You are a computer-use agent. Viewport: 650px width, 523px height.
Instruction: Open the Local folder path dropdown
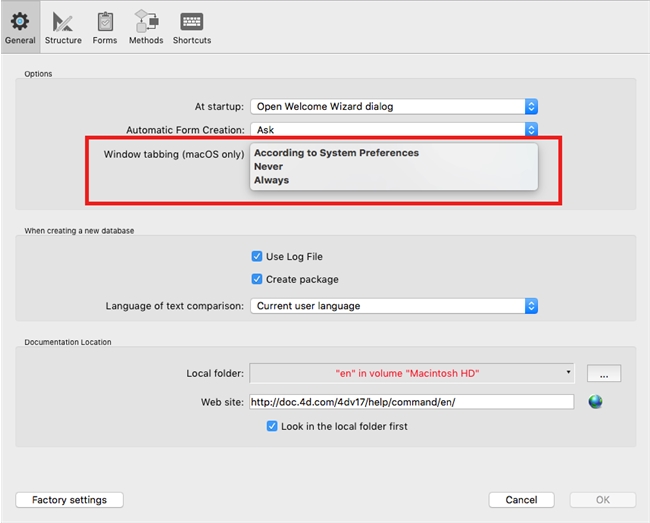pos(412,373)
